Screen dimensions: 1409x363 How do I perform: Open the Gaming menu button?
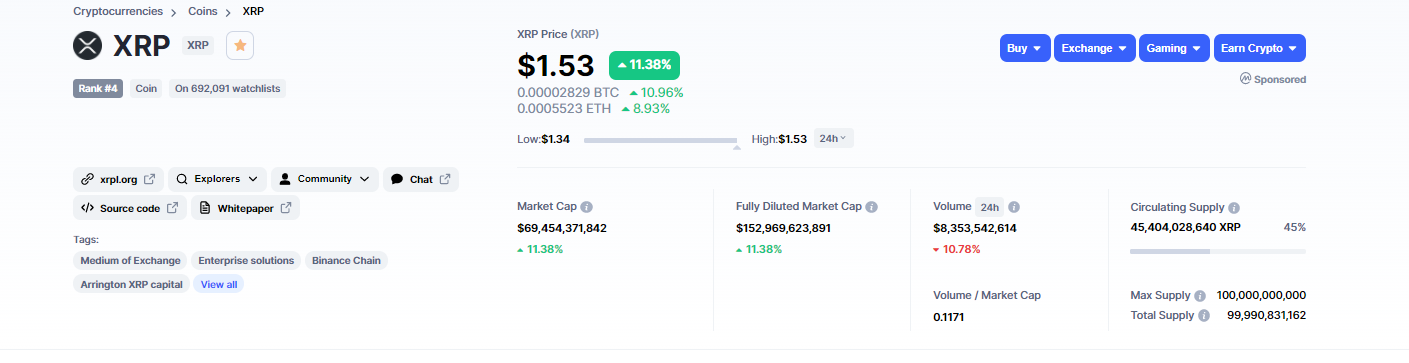coord(1174,48)
